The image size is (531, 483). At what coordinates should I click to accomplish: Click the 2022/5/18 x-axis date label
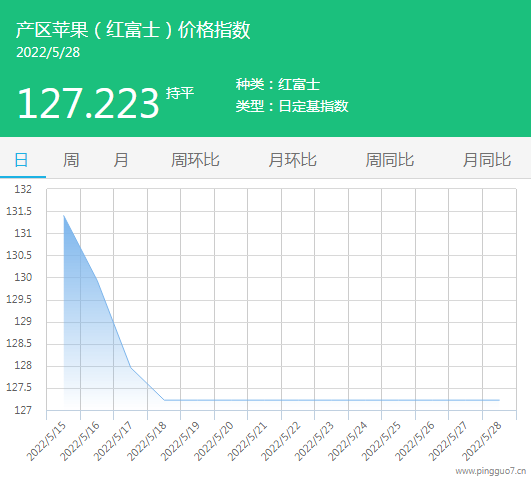147,441
